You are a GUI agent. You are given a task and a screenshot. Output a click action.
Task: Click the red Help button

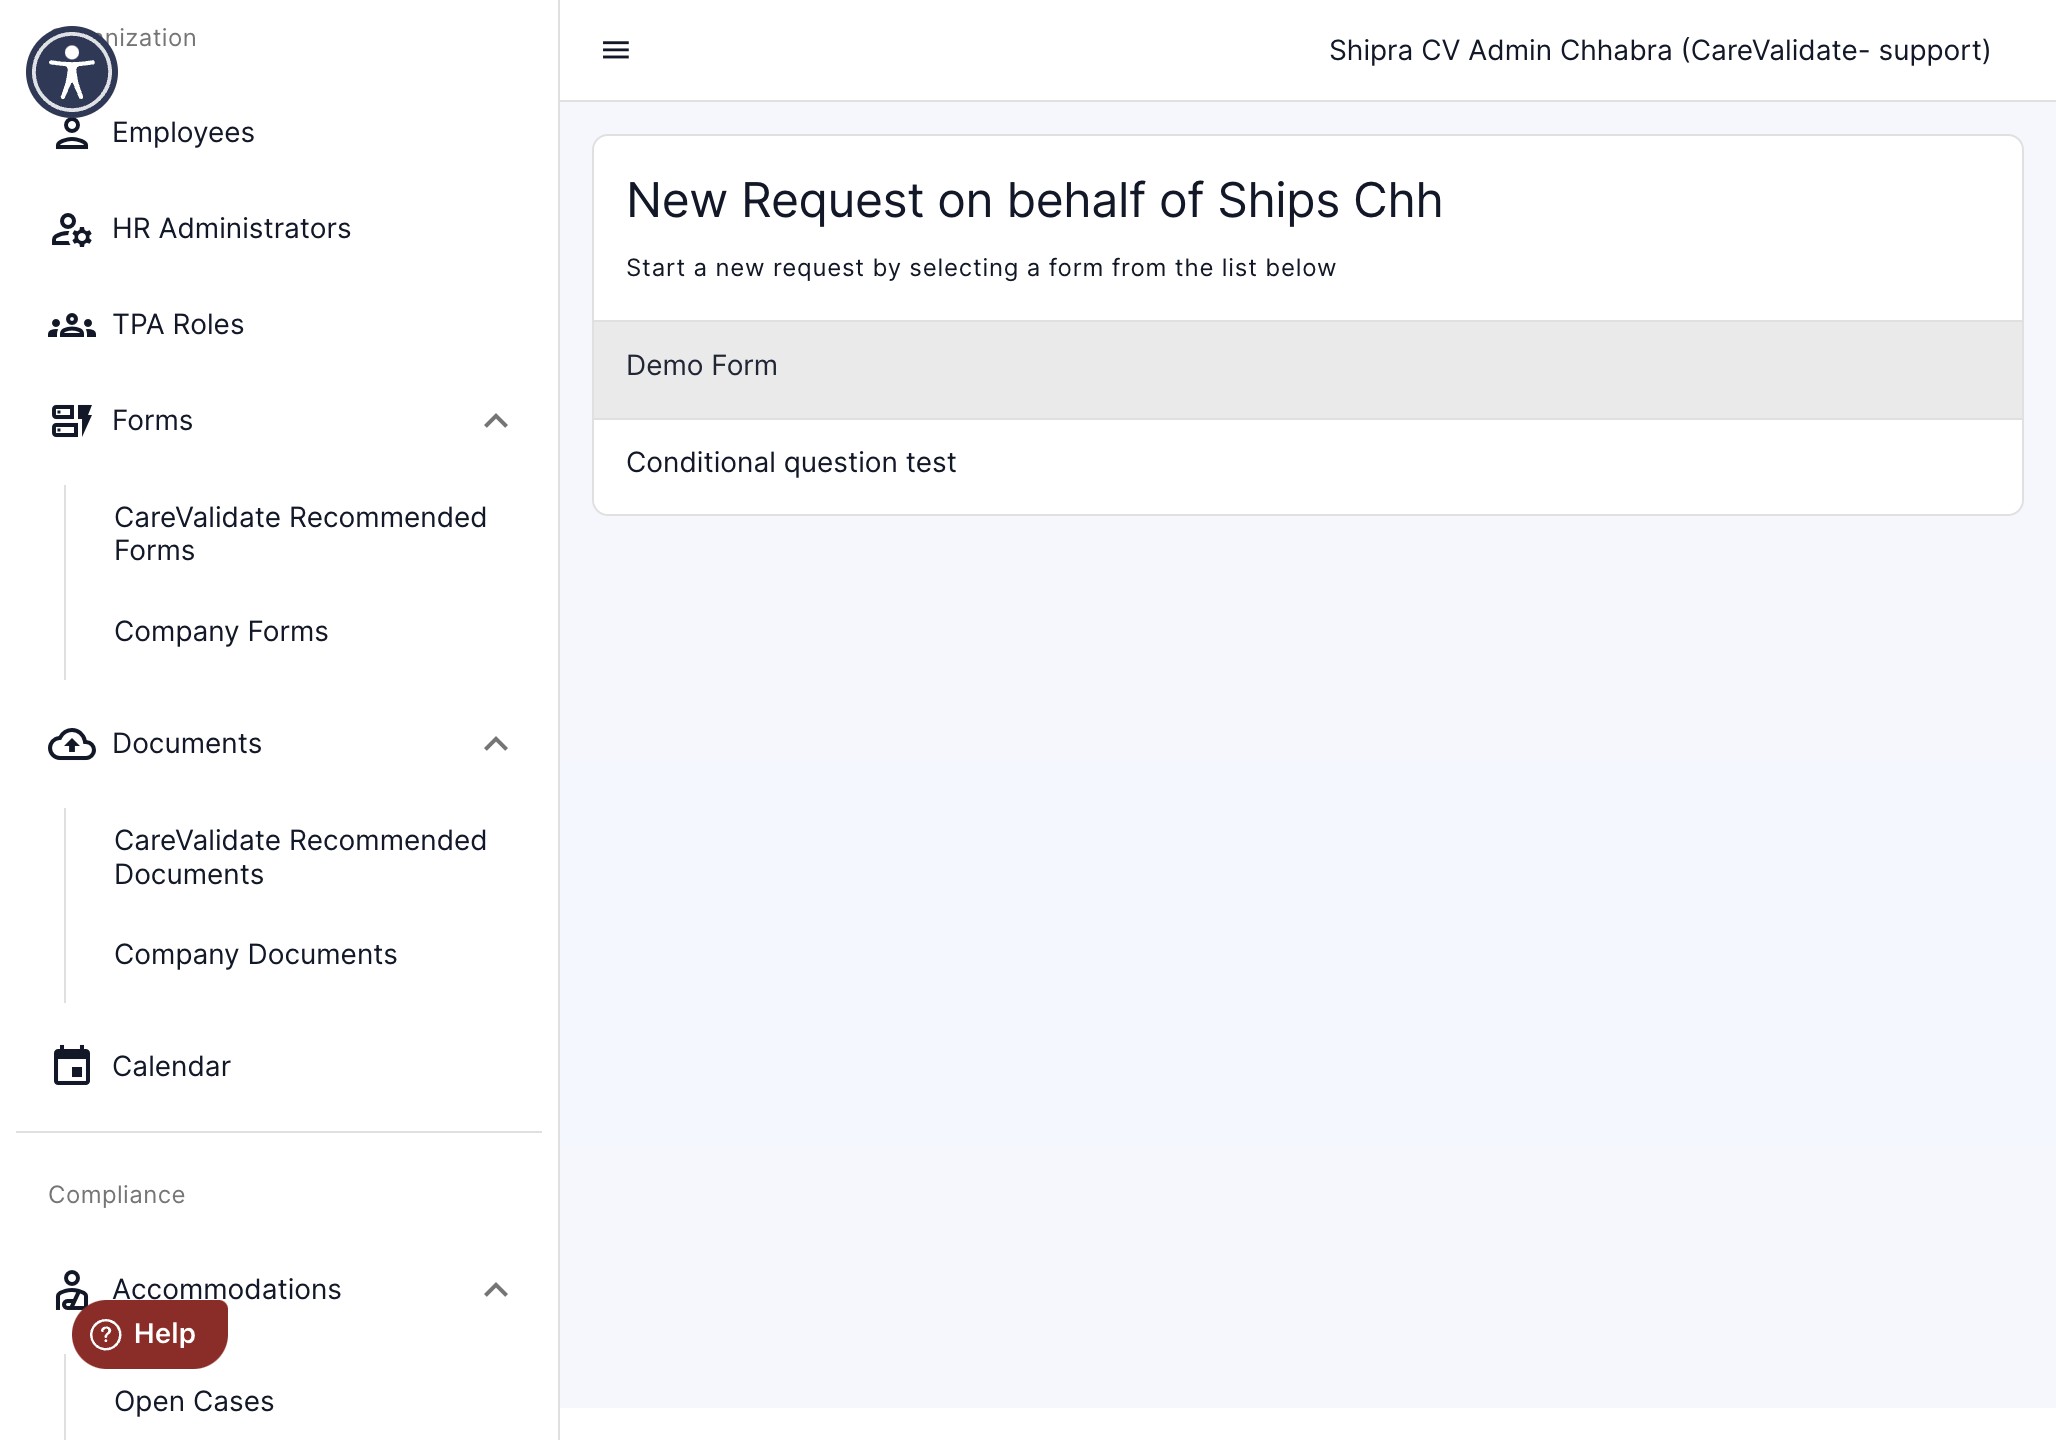[150, 1334]
